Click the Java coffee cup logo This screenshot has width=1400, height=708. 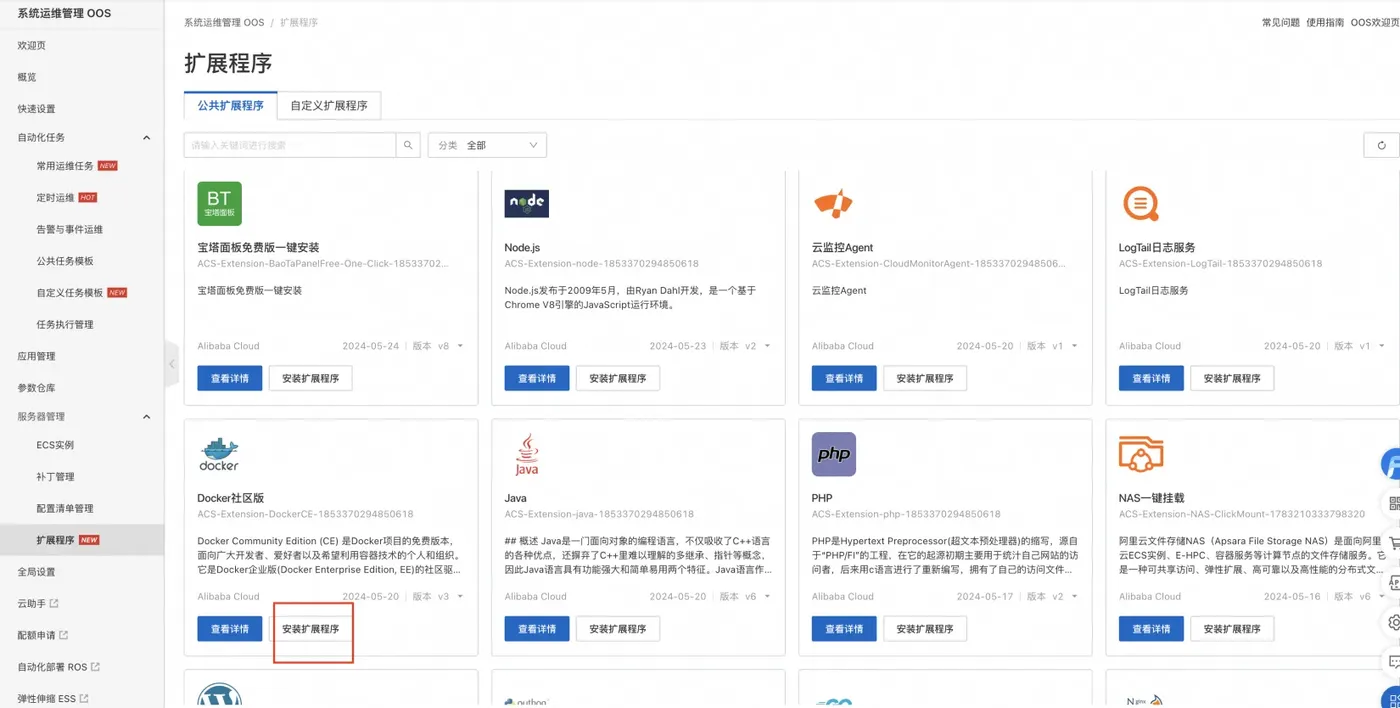[526, 454]
